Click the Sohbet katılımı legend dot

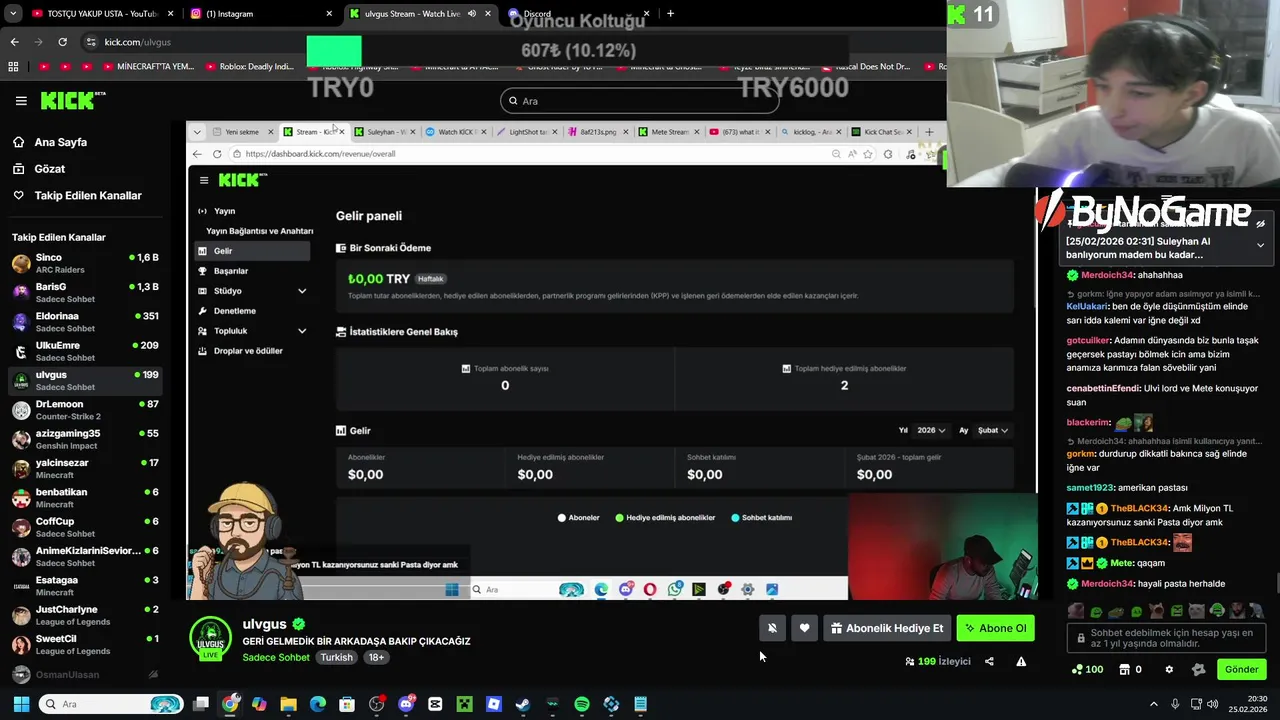click(x=735, y=518)
